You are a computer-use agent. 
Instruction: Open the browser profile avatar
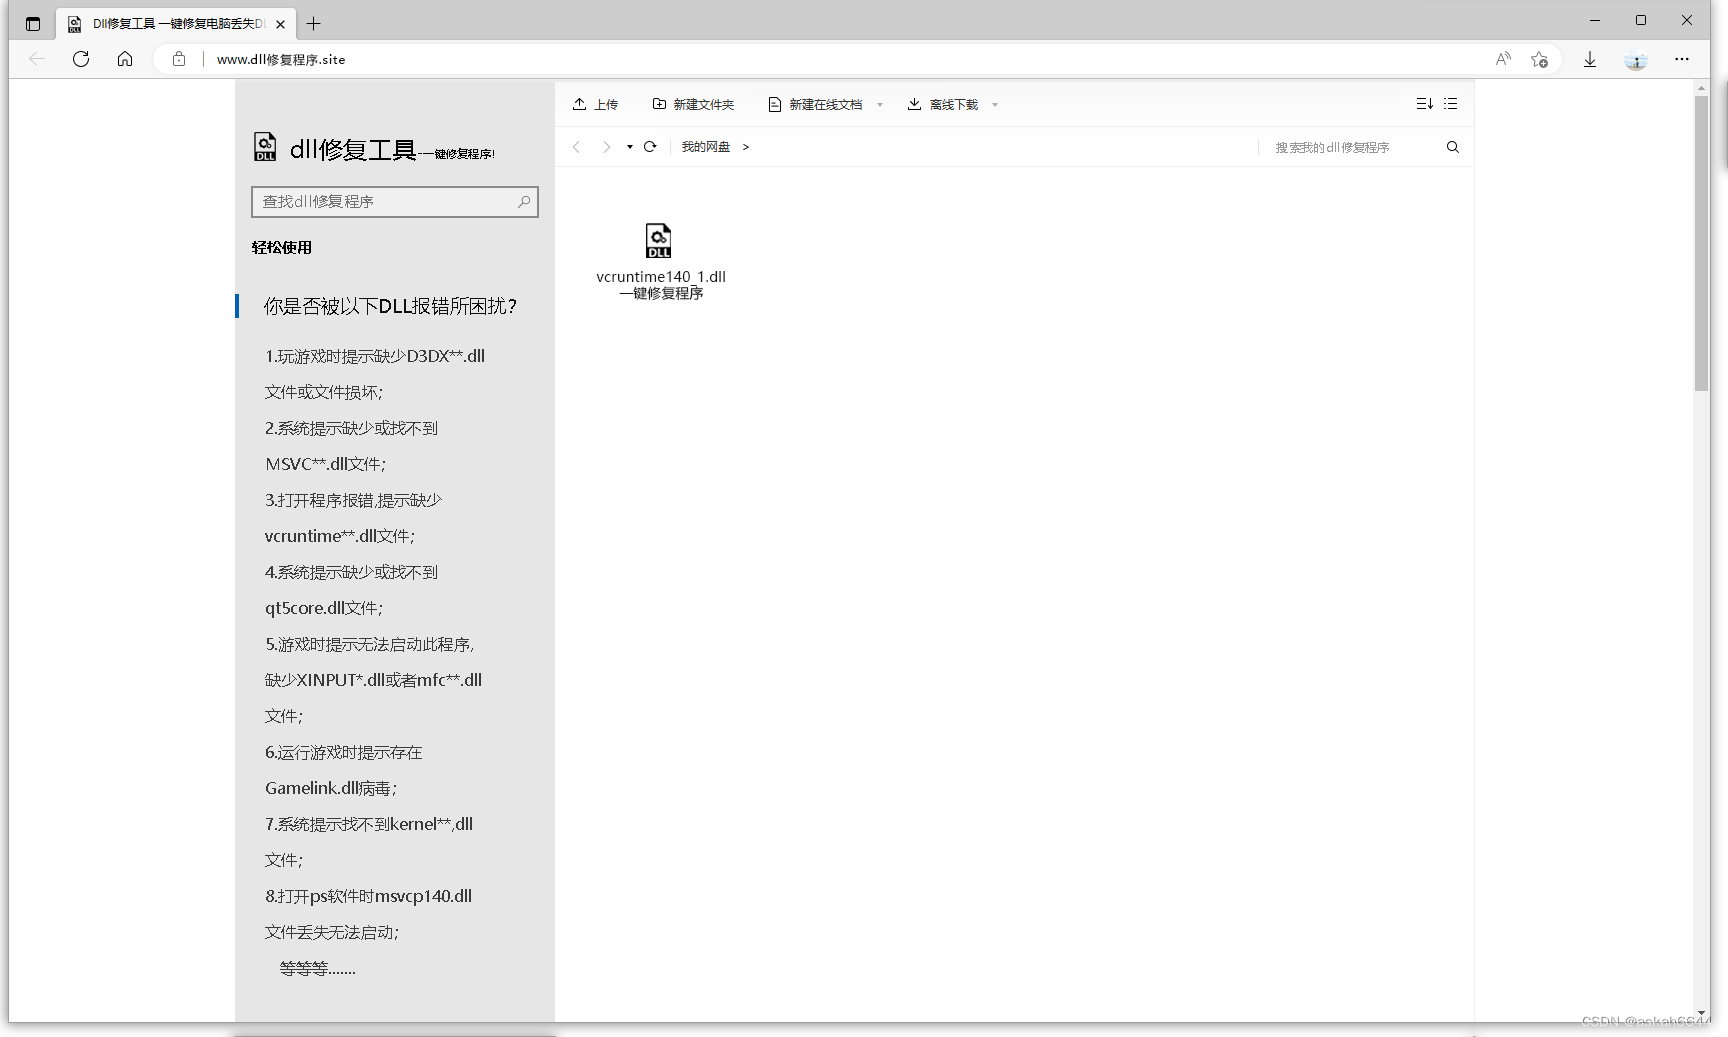[x=1636, y=60]
